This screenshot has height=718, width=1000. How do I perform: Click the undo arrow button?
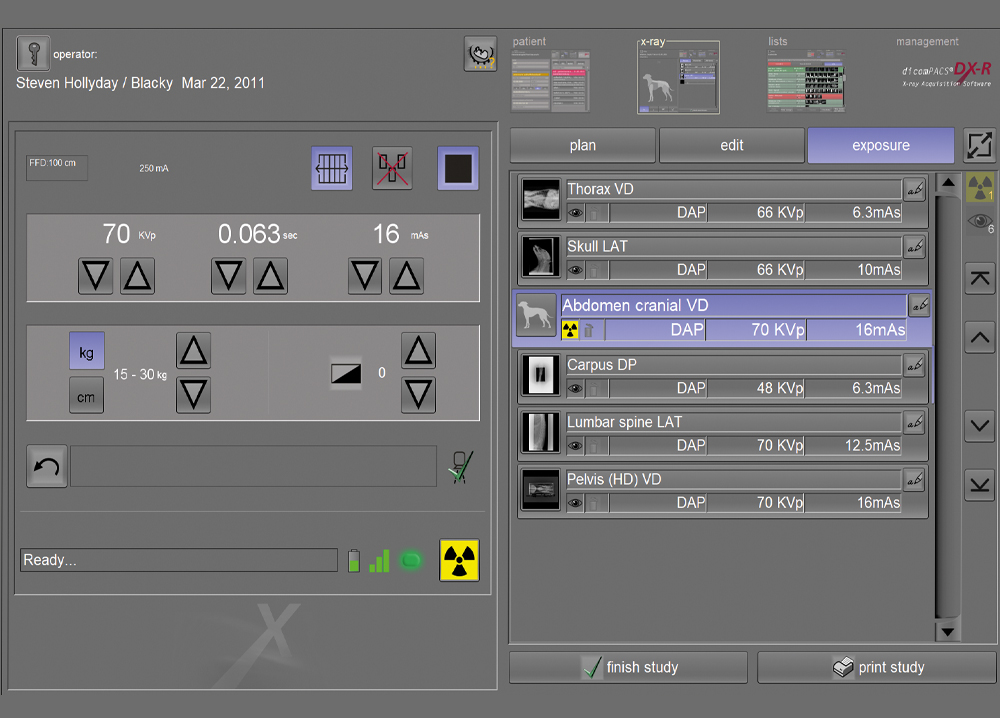click(47, 467)
